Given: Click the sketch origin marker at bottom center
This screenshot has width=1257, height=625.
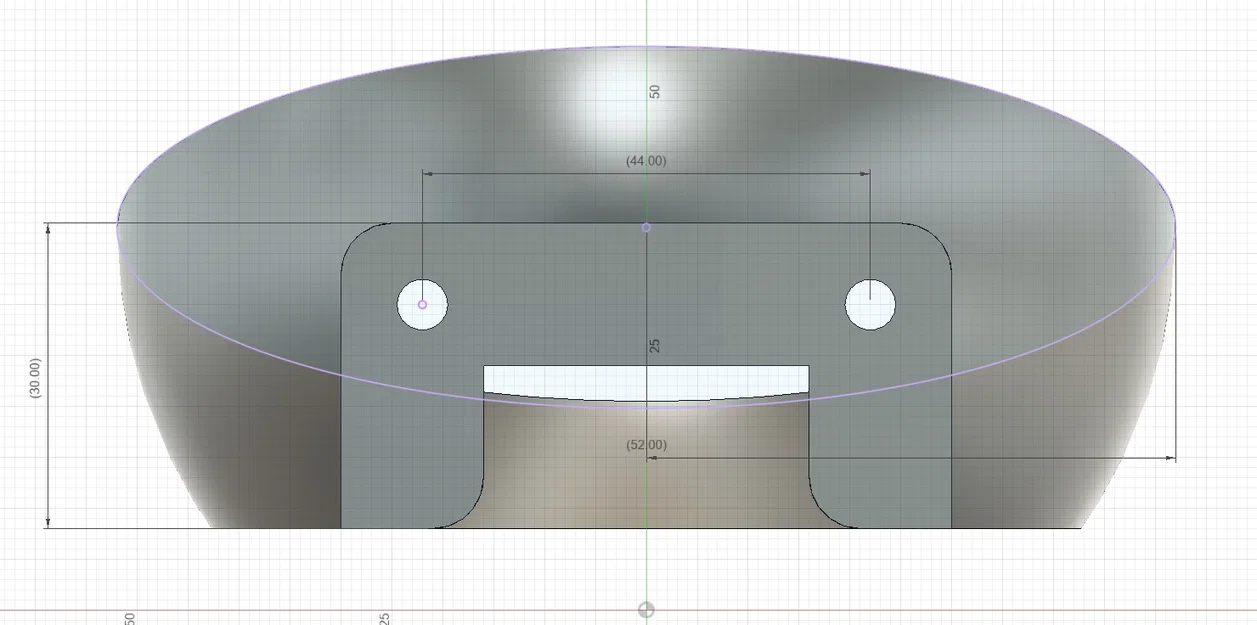Looking at the screenshot, I should 646,608.
